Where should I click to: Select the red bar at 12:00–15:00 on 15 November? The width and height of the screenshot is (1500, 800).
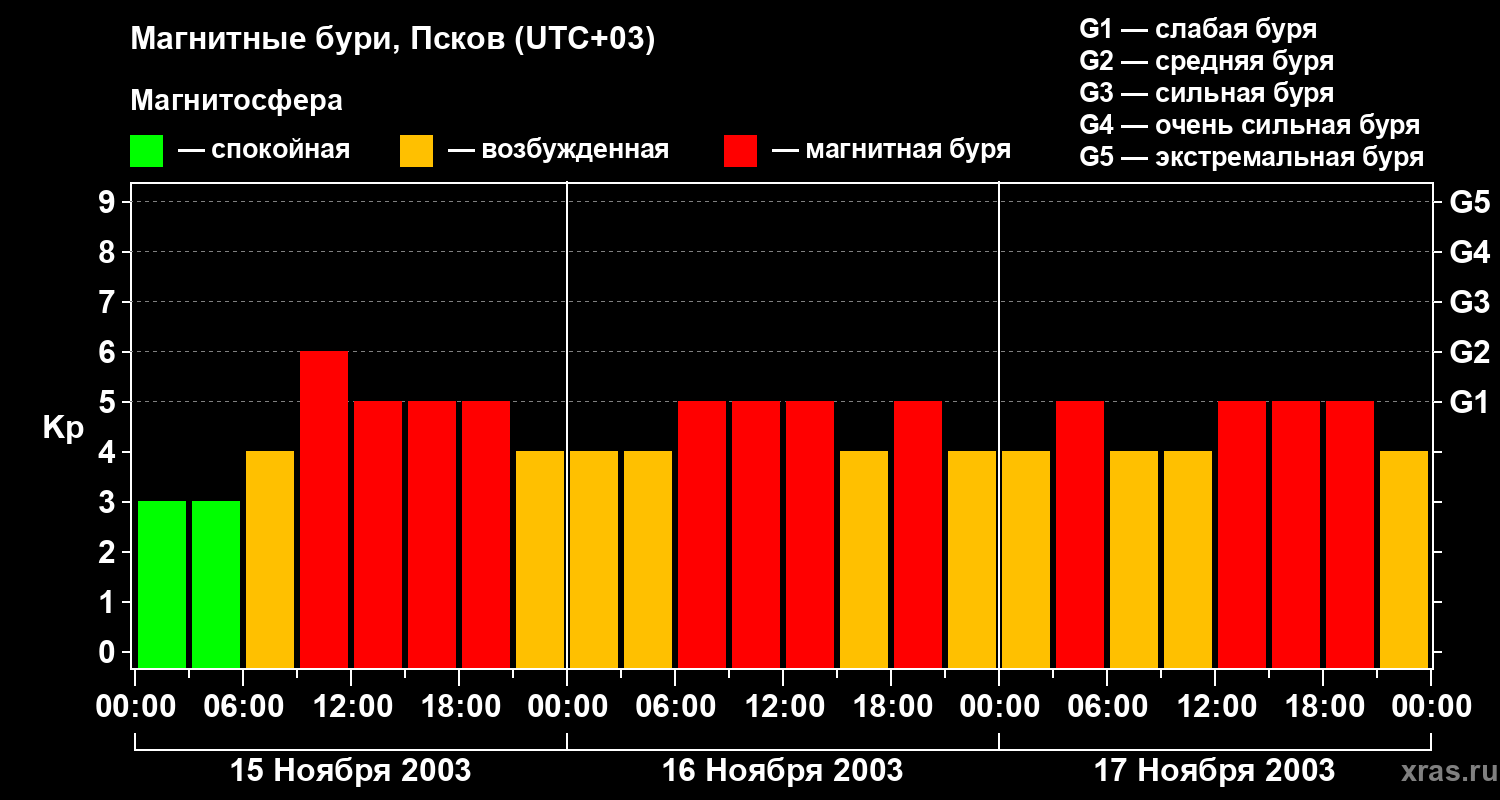click(x=378, y=534)
